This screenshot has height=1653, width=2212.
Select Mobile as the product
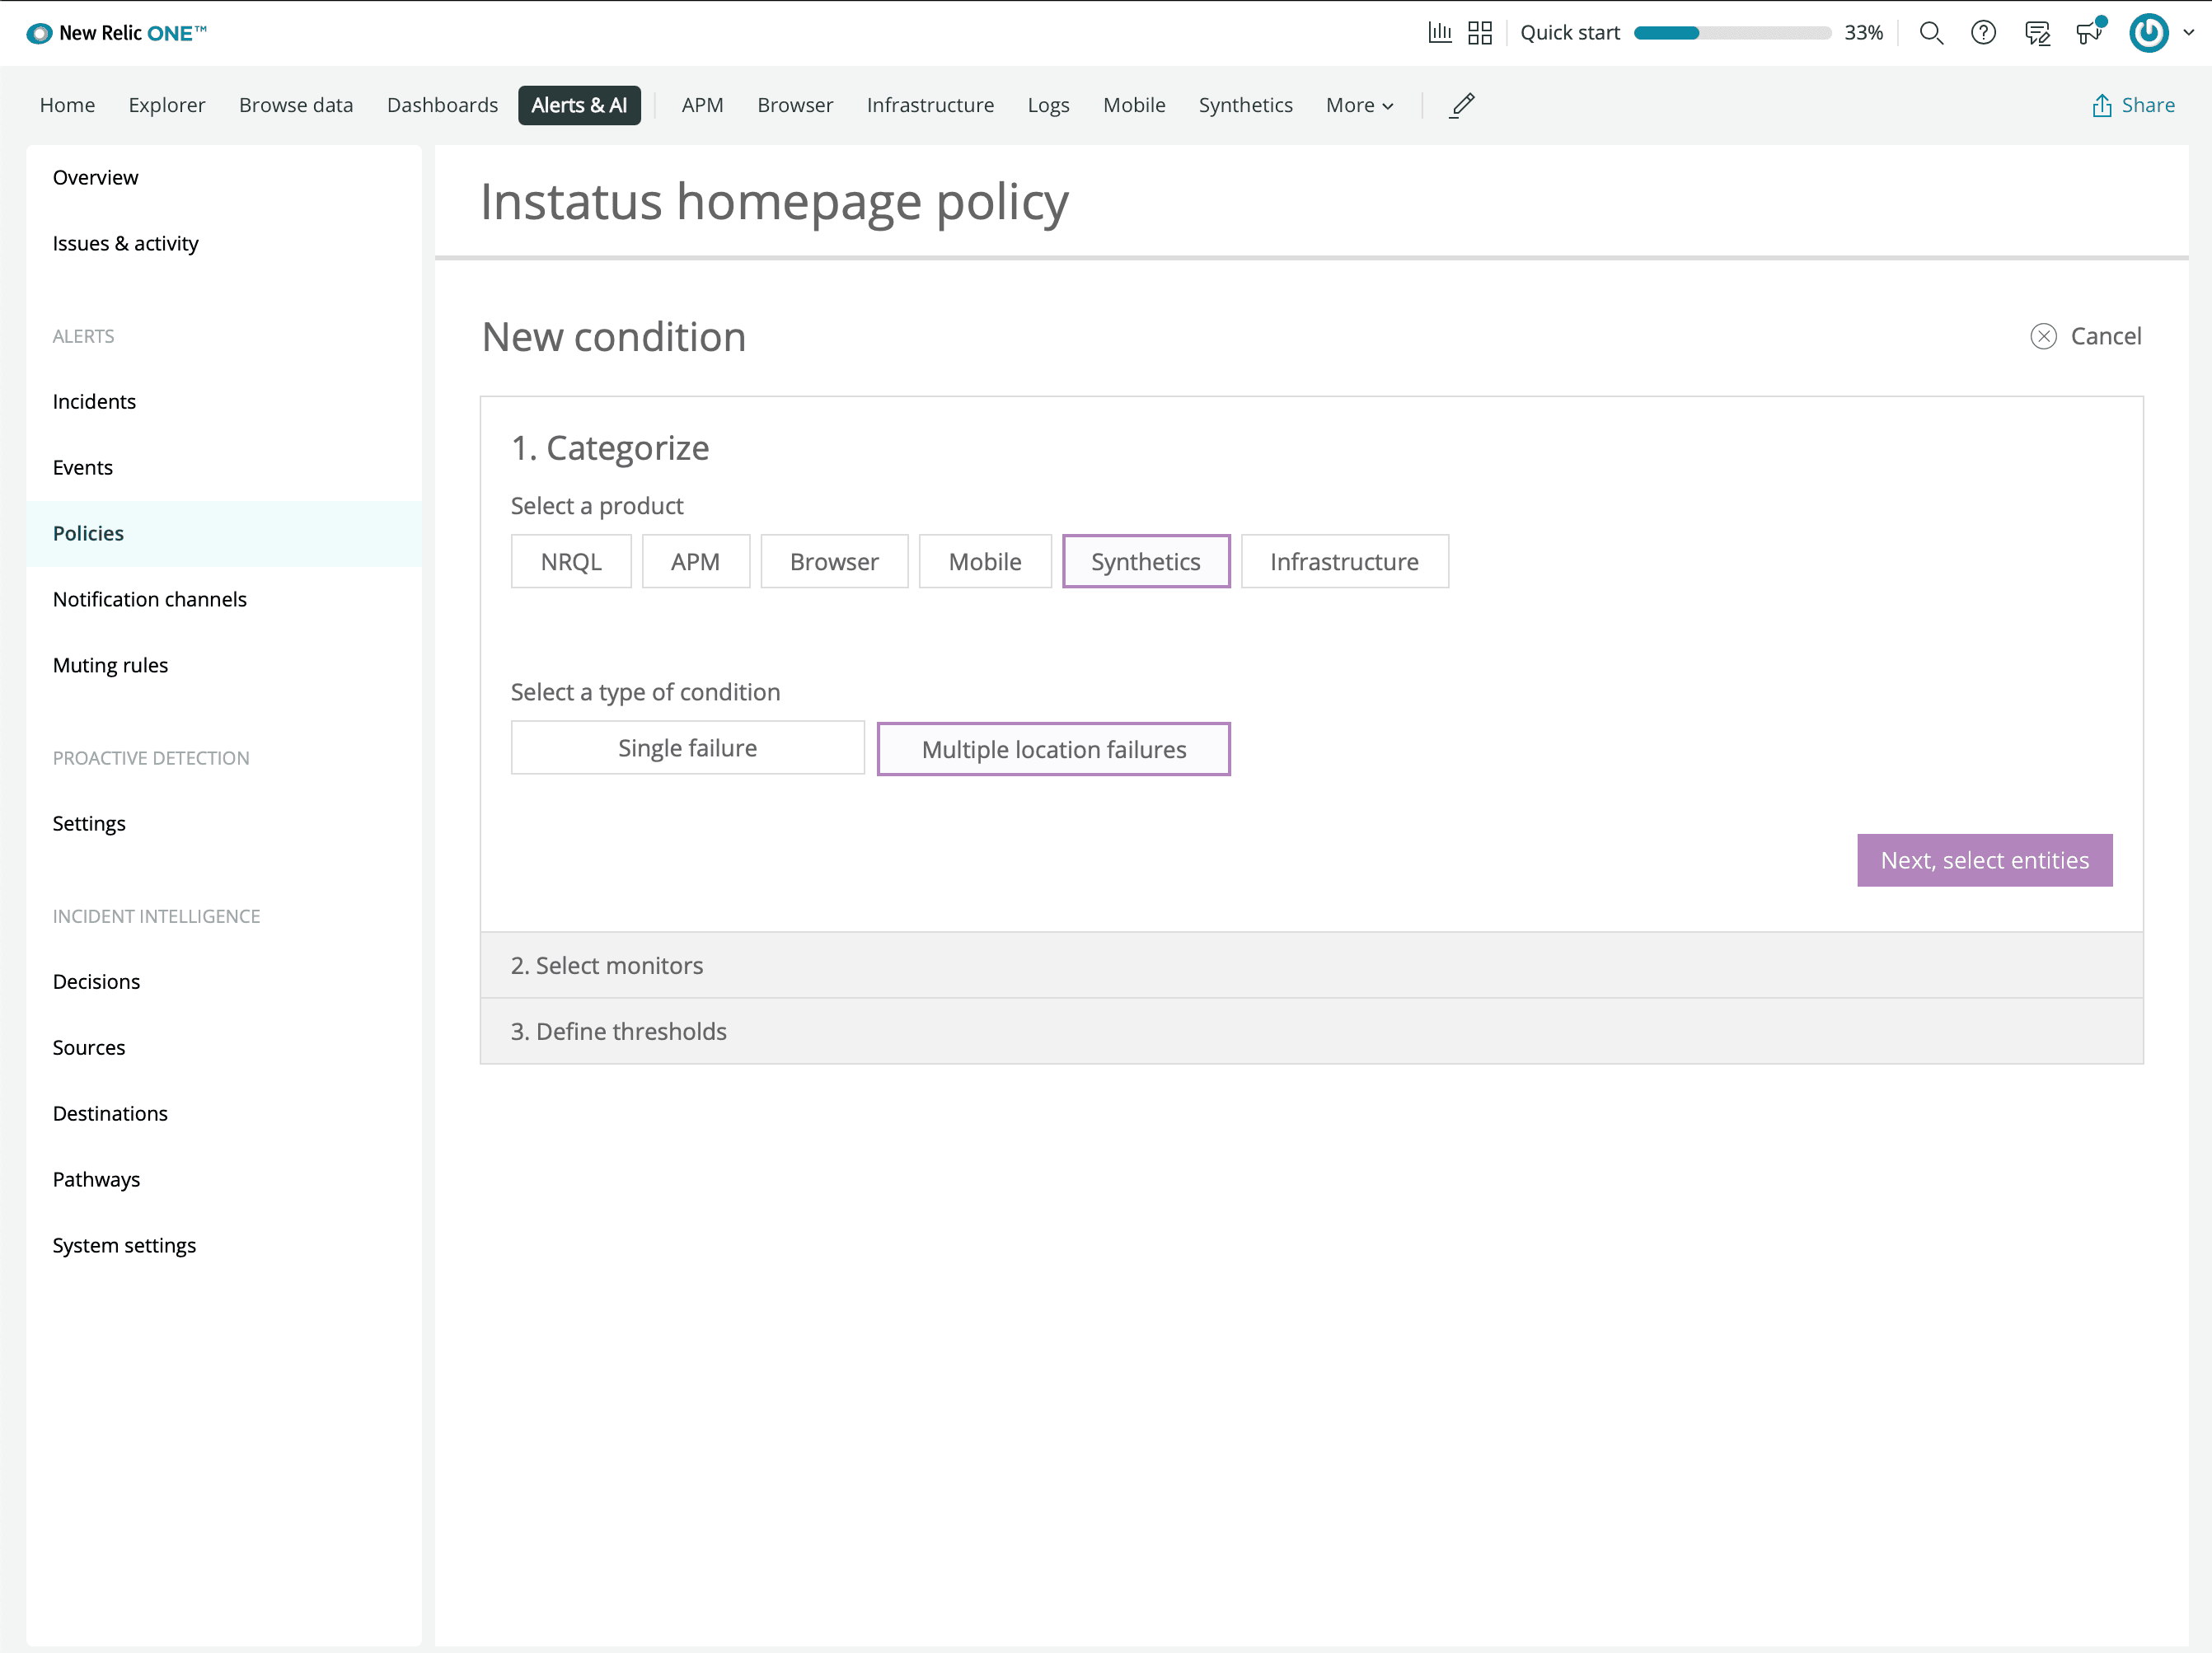coord(985,561)
